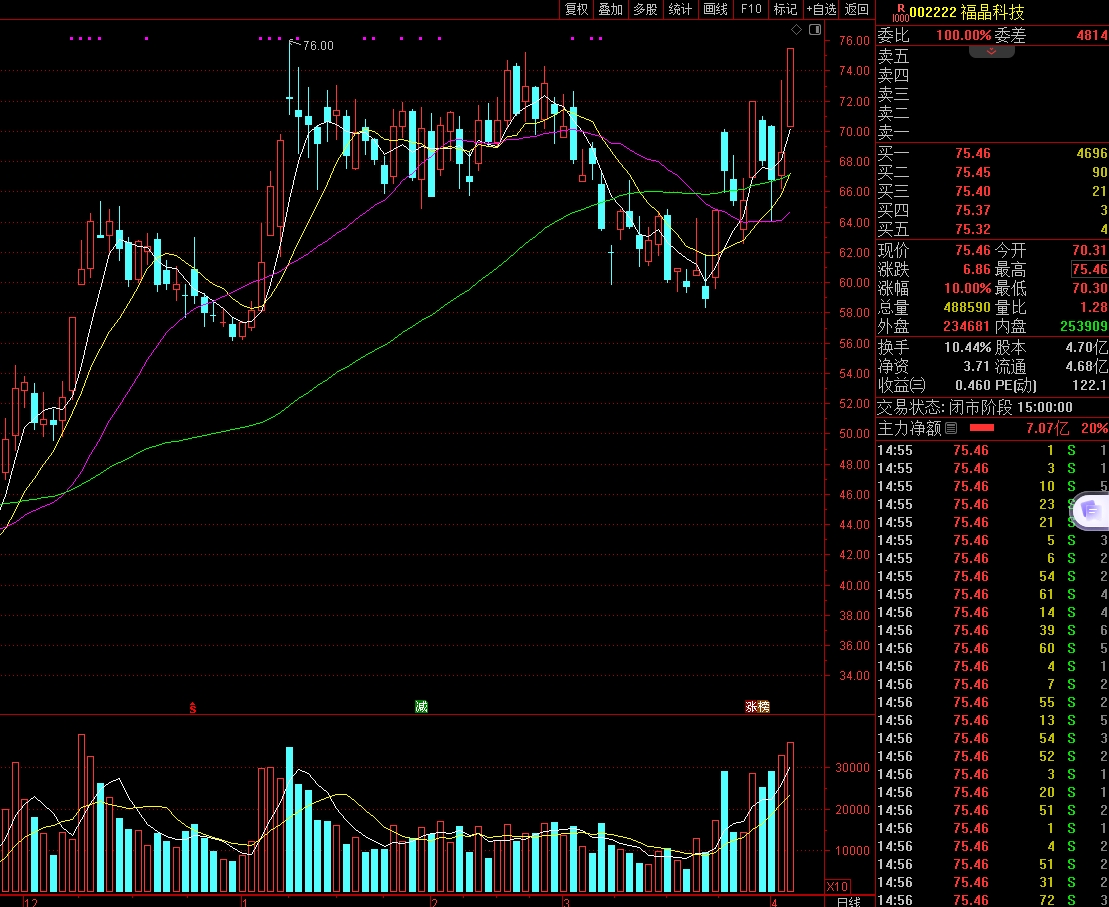1109x907 pixels.
Task: Open the 复权 adjustment menu
Action: (577, 10)
